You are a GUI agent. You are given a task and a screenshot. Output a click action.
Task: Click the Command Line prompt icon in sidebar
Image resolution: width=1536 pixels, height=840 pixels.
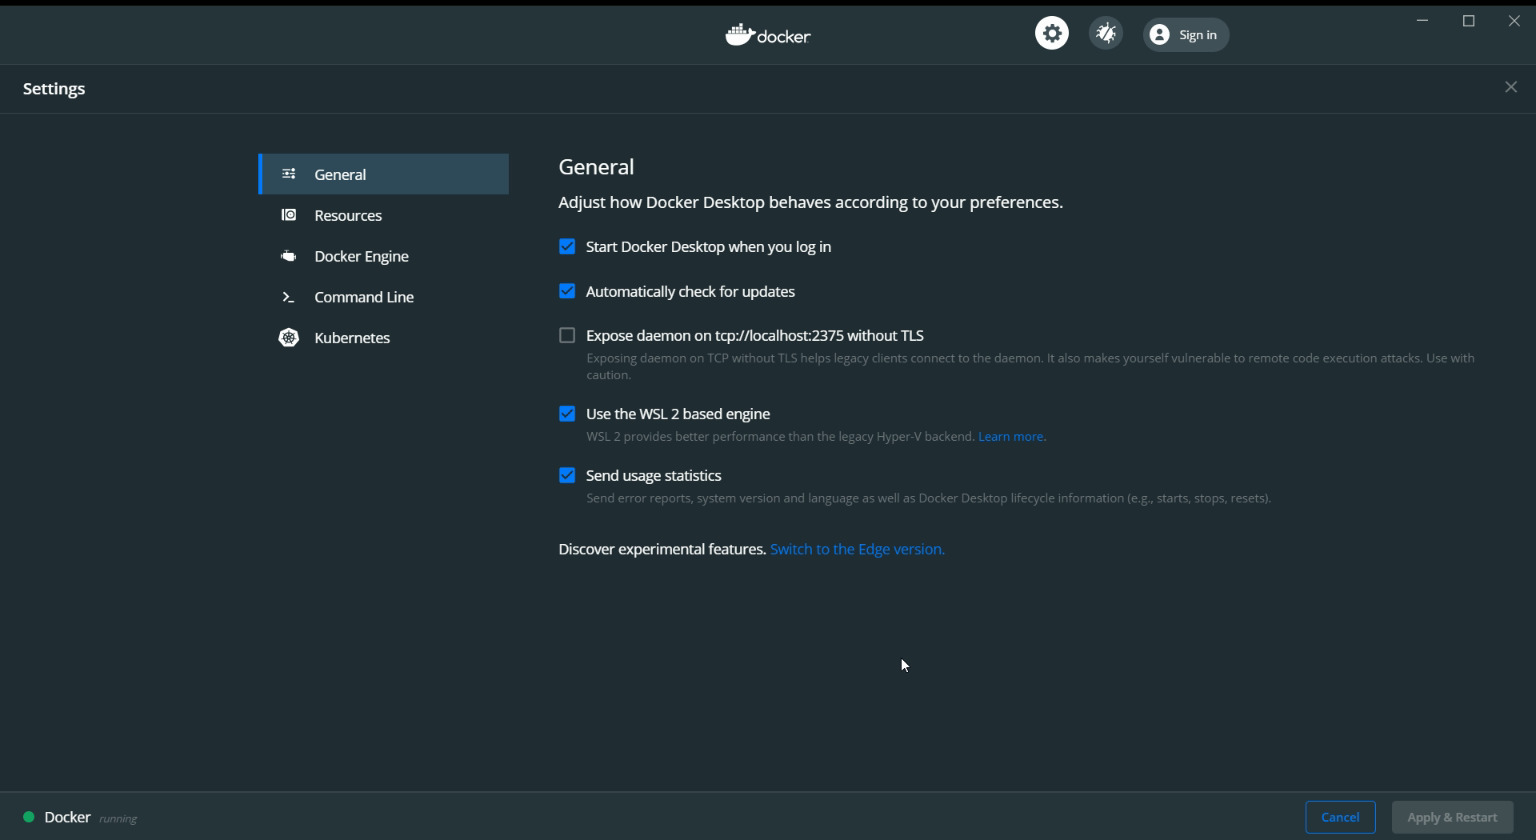tap(289, 297)
